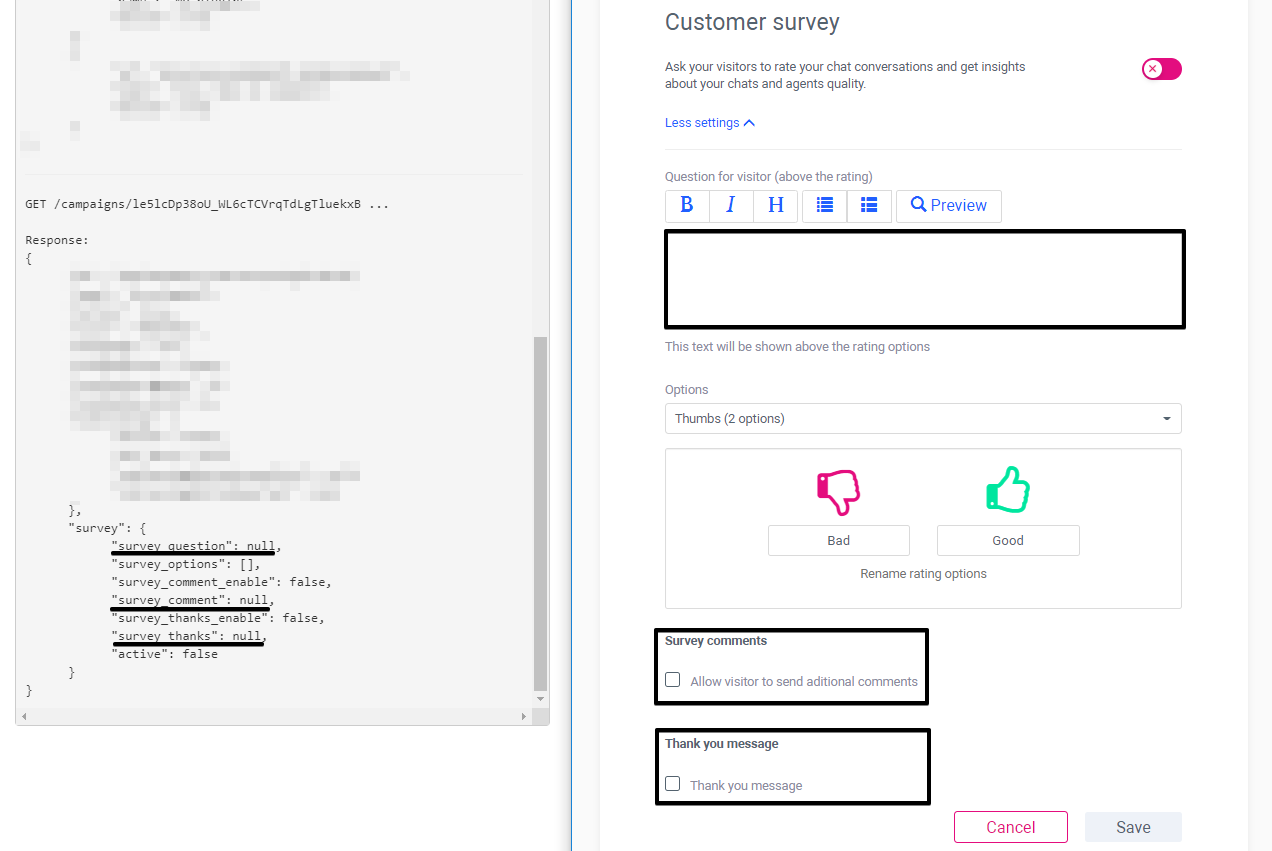Cancel the survey configuration changes
Screen dimensions: 1272x851
pos(1010,827)
